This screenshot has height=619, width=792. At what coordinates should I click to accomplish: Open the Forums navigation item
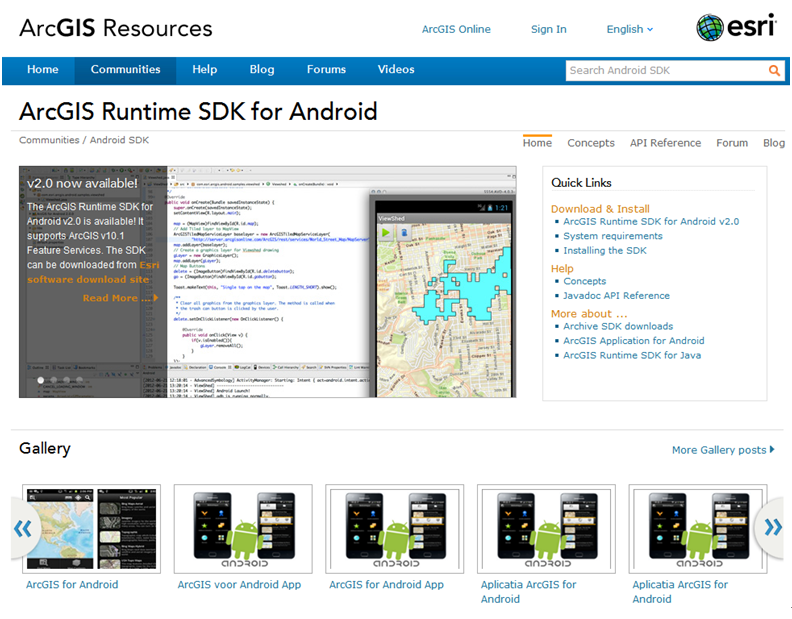pos(326,69)
